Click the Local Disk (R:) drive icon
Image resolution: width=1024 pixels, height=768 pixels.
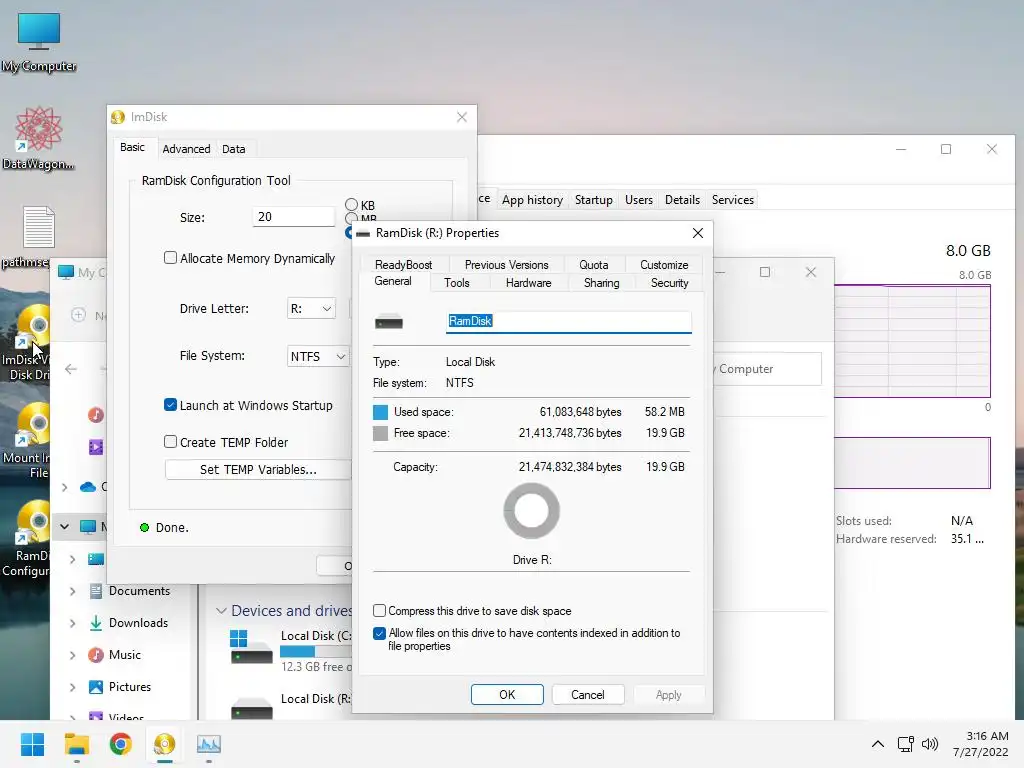[x=251, y=708]
